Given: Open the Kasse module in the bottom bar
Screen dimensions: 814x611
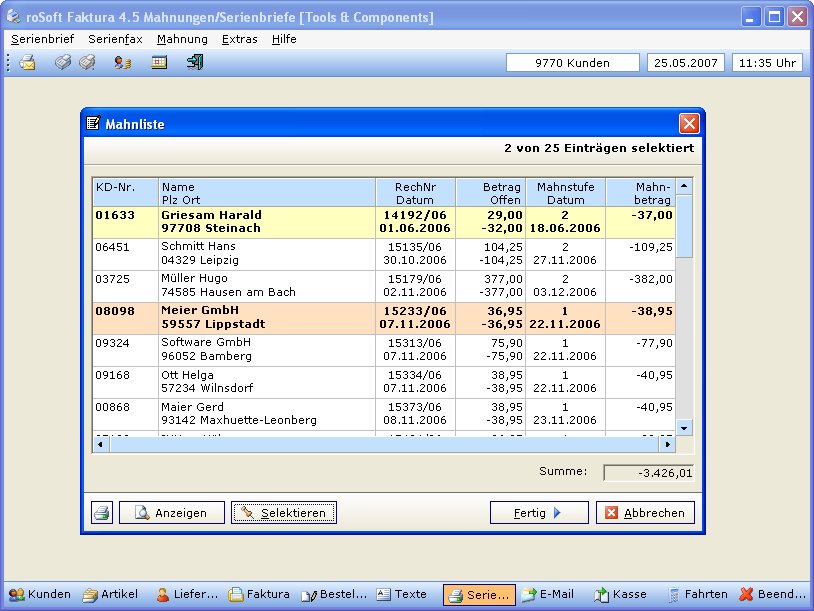Looking at the screenshot, I should [620, 594].
